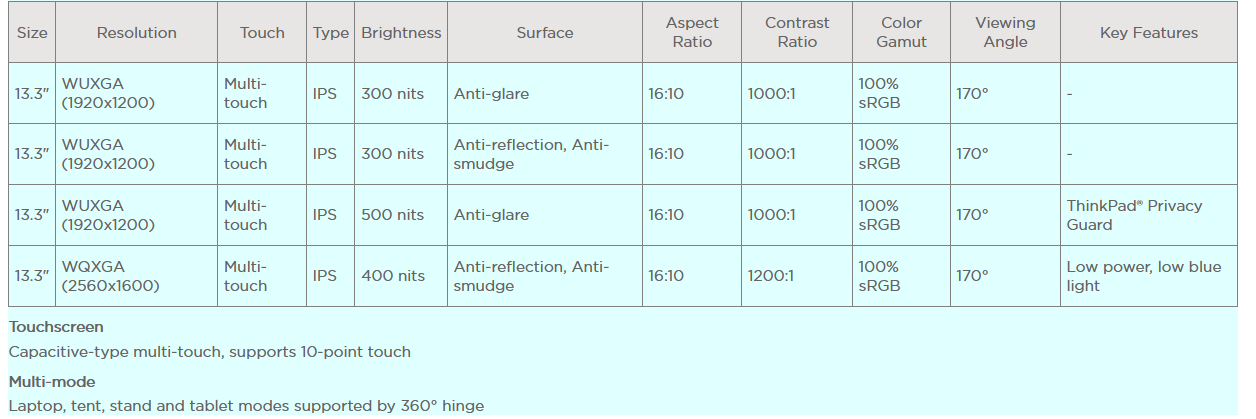The image size is (1256, 419).
Task: Click the Viewing Angle column header
Action: (x=1005, y=33)
